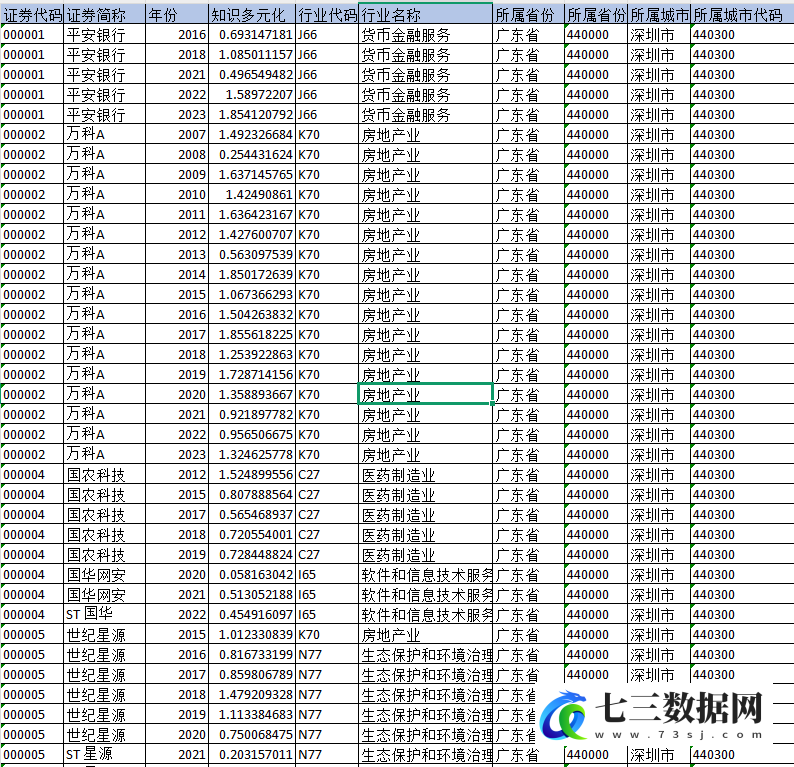Click 平安银行 cell for year 2023
Screen dimensions: 794x767
(x=105, y=115)
